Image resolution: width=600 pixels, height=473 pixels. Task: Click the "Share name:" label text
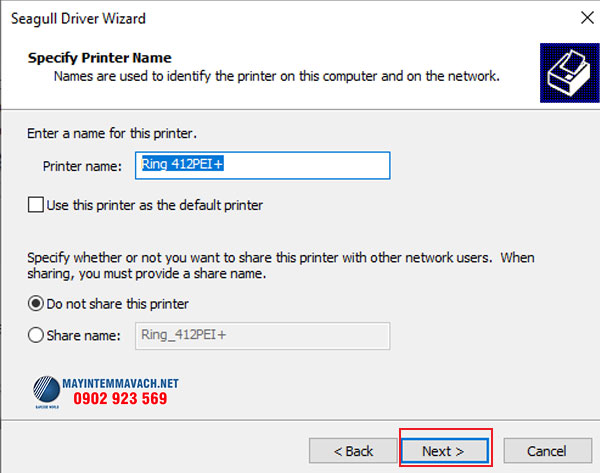(x=85, y=336)
